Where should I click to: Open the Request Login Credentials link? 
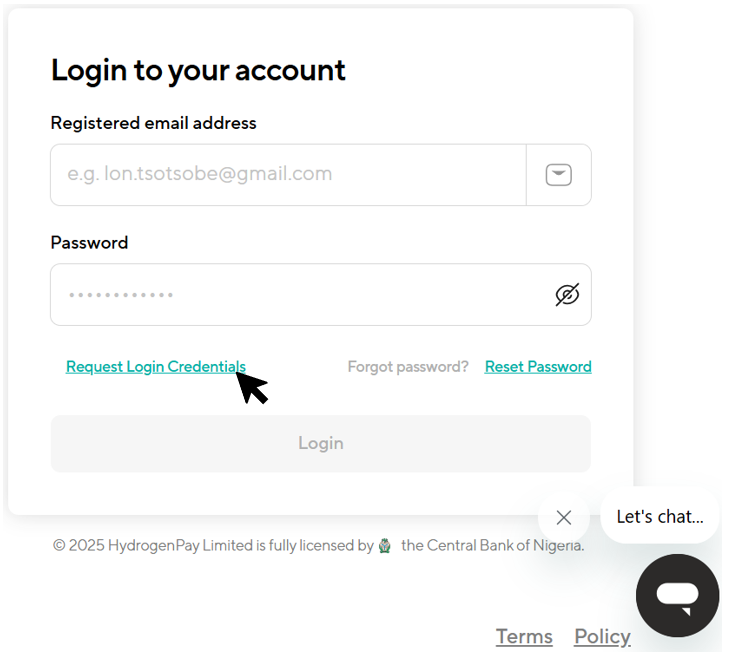pos(156,367)
